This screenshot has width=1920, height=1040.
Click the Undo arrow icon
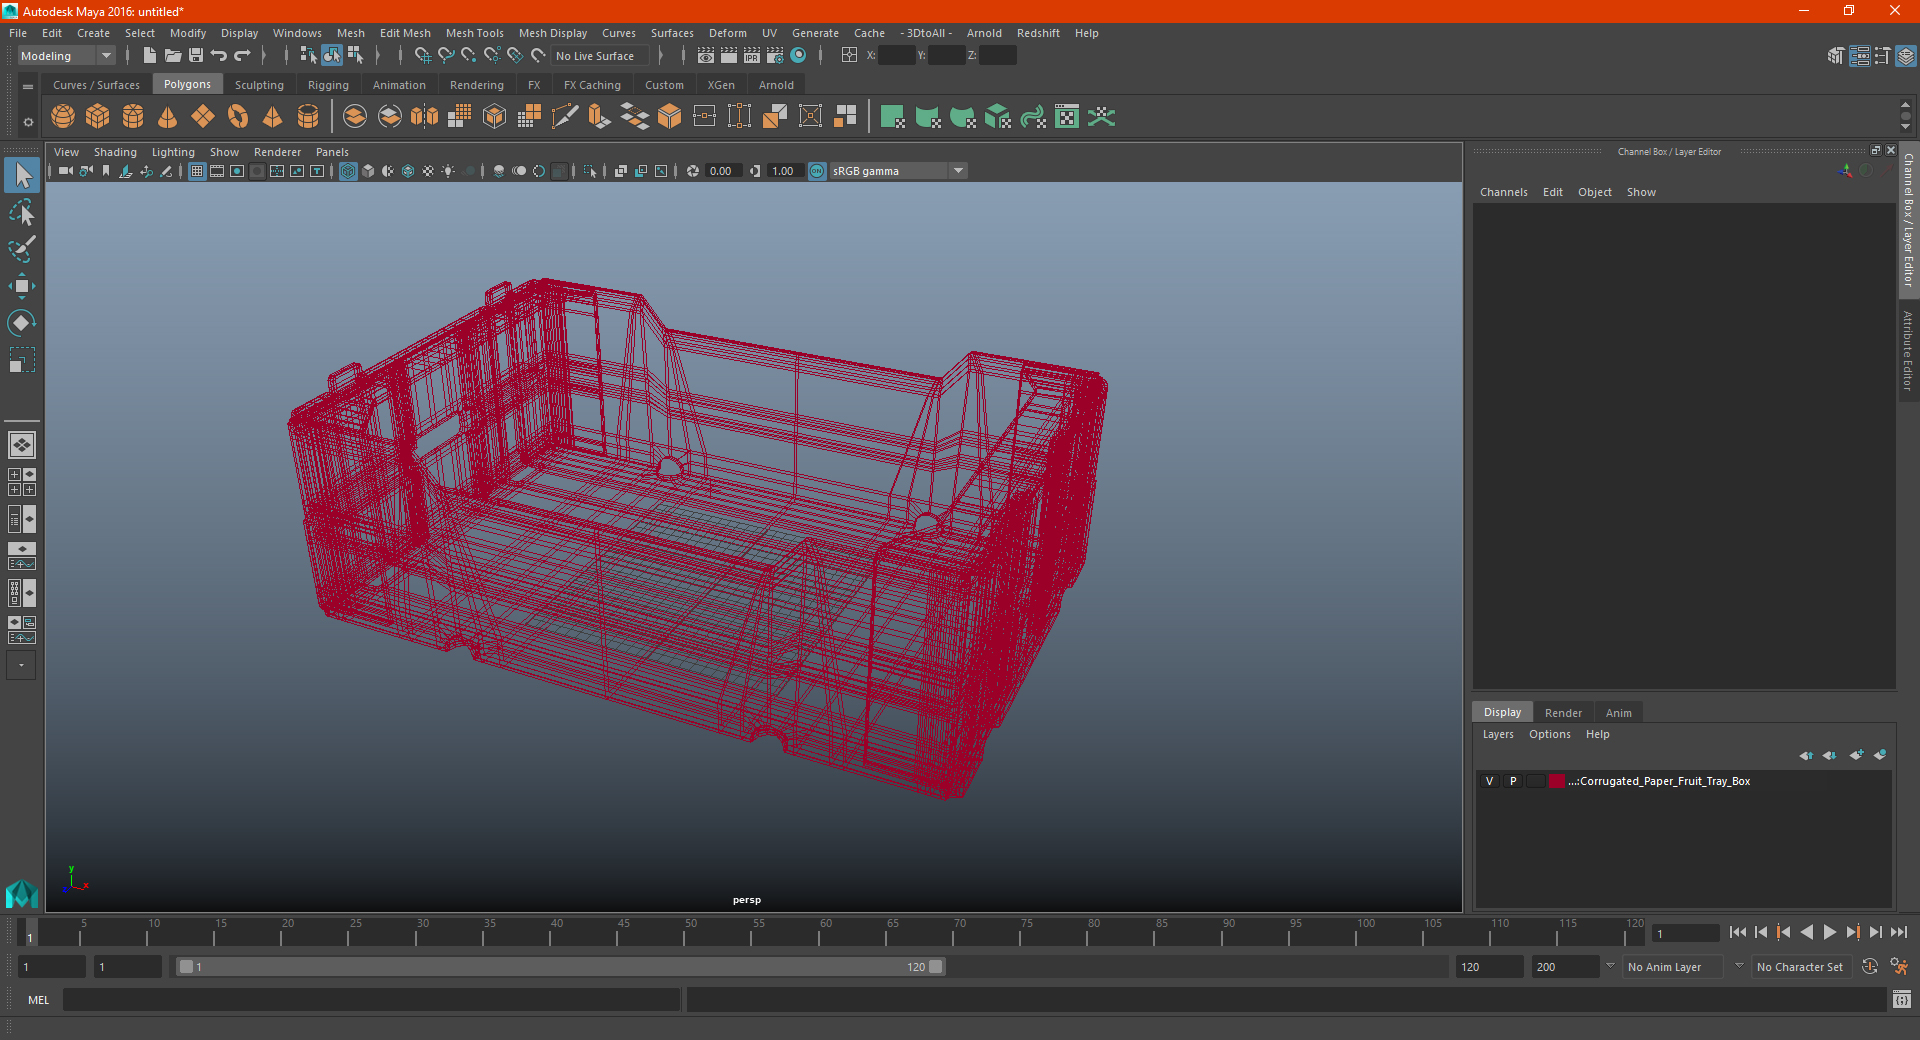(219, 56)
